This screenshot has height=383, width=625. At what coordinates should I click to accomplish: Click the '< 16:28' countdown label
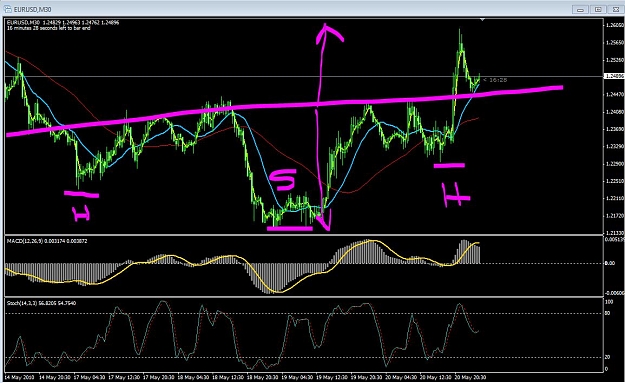(x=495, y=80)
